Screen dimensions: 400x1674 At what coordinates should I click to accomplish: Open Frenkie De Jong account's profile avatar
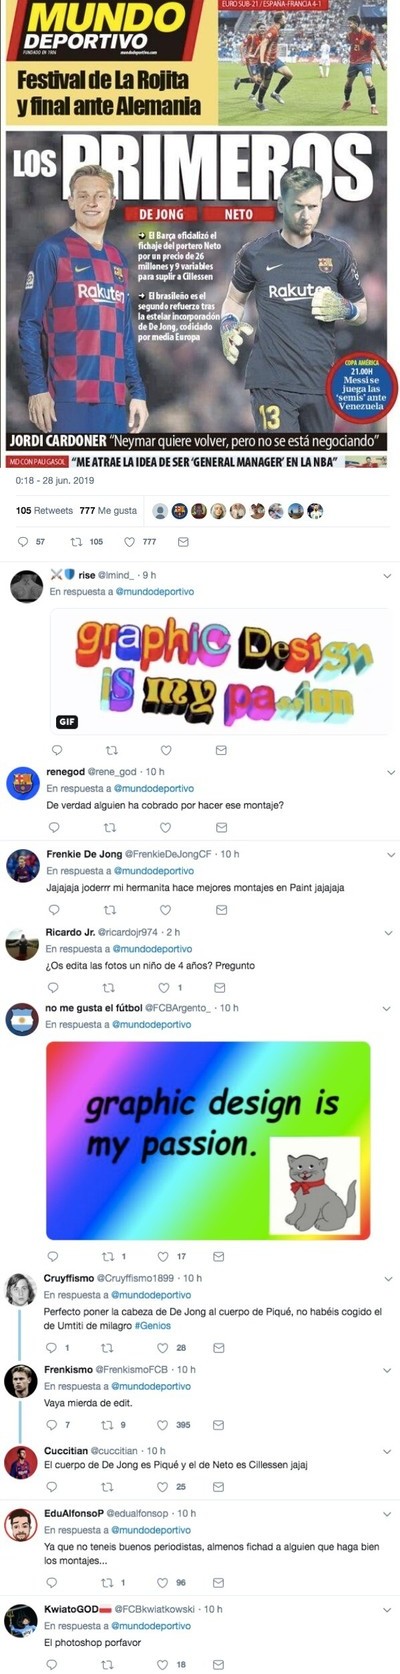pos(22,866)
